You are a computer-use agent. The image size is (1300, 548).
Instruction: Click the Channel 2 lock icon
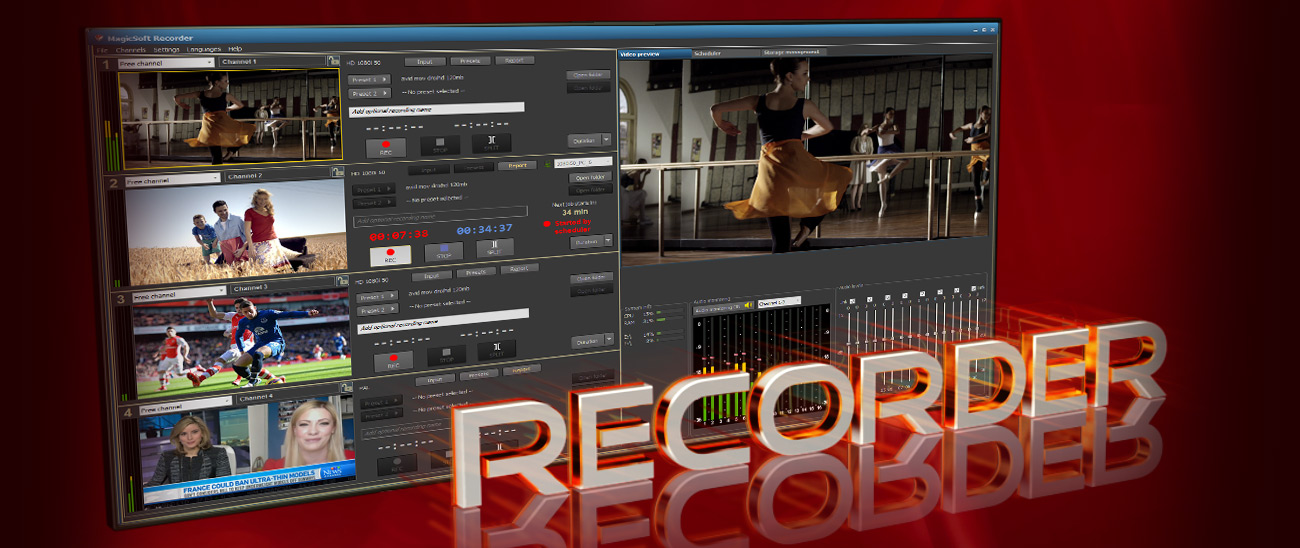point(337,172)
